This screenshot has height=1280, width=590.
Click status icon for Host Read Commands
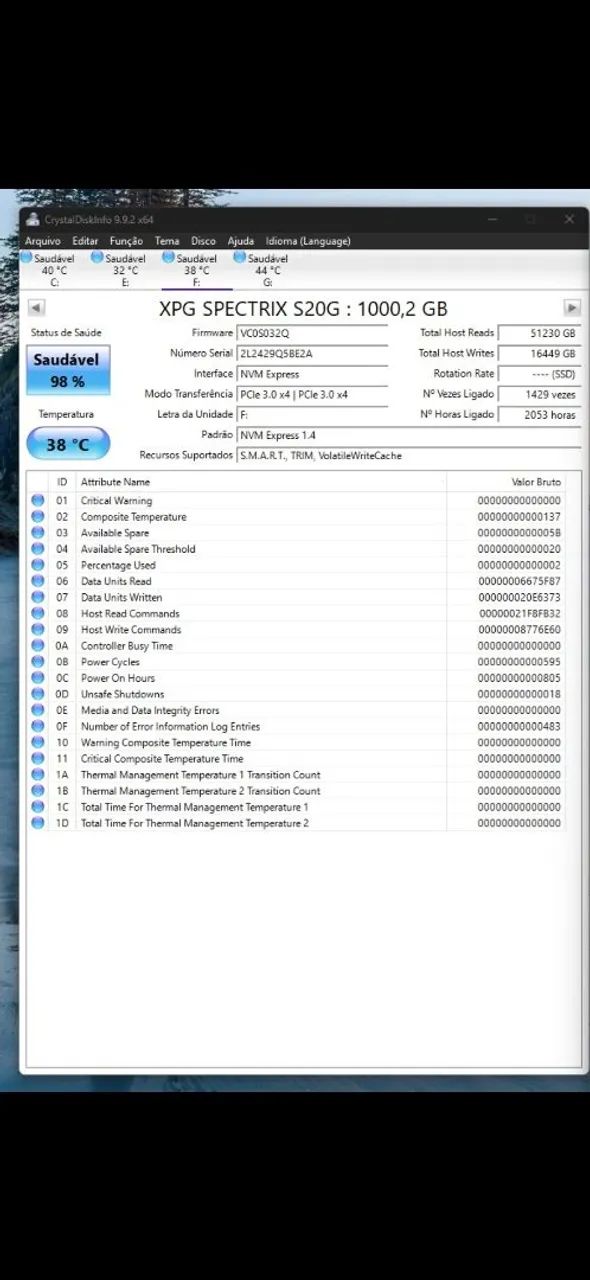click(x=38, y=613)
